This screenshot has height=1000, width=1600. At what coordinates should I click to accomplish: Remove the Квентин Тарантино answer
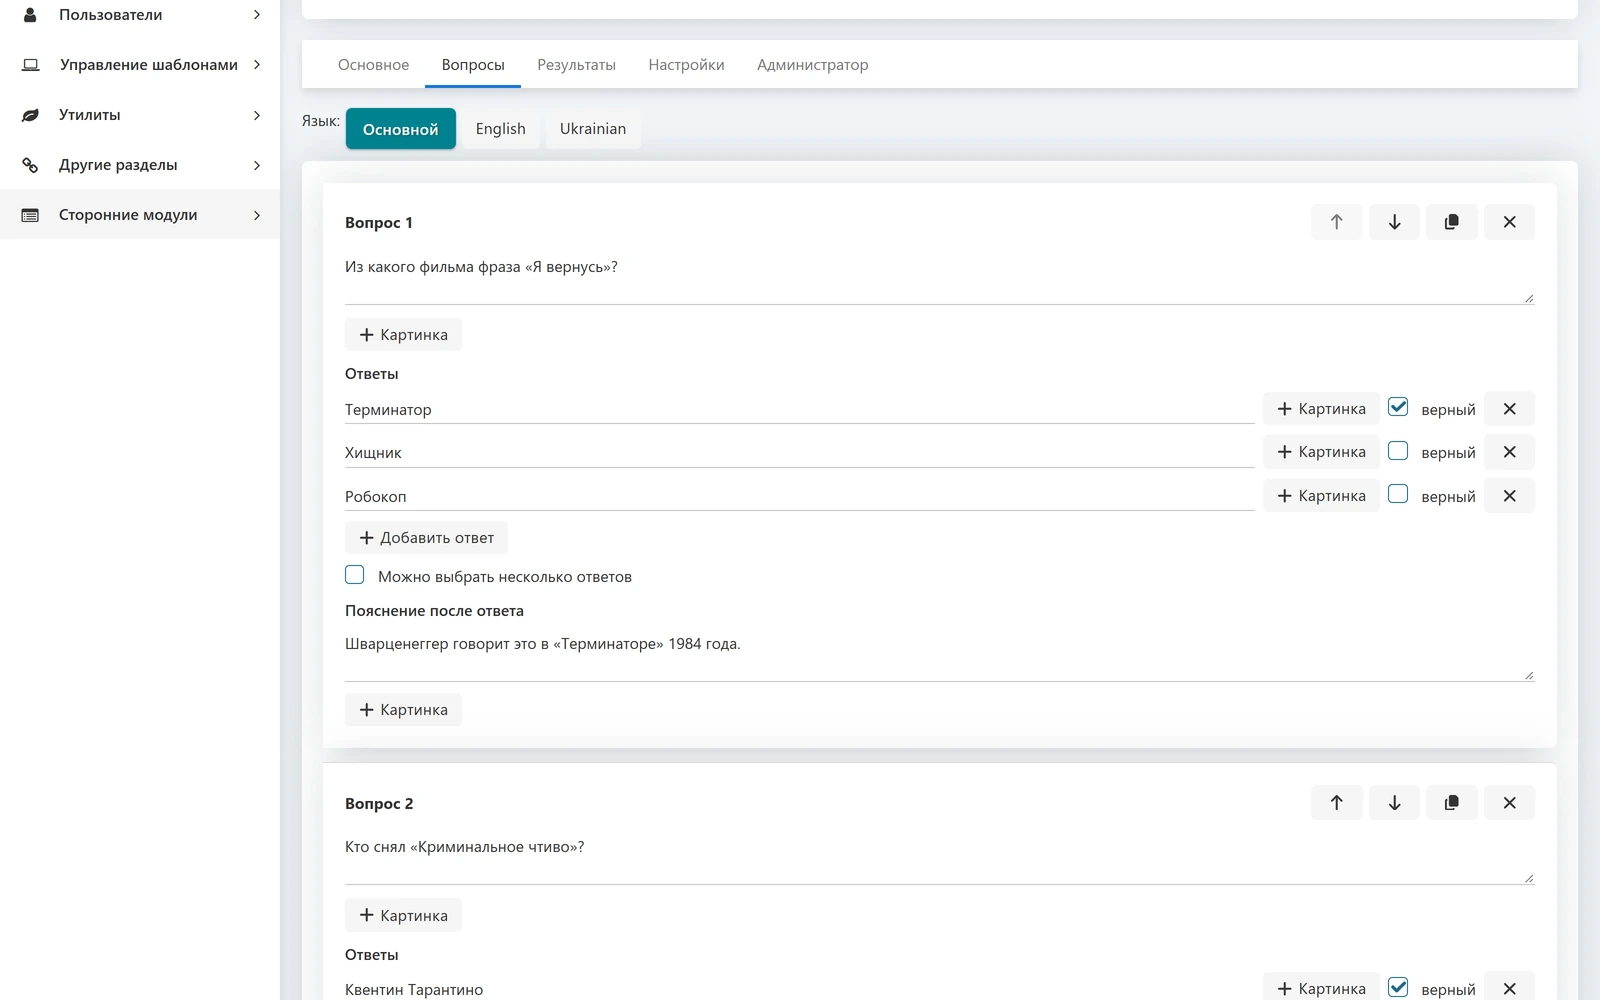click(x=1510, y=989)
